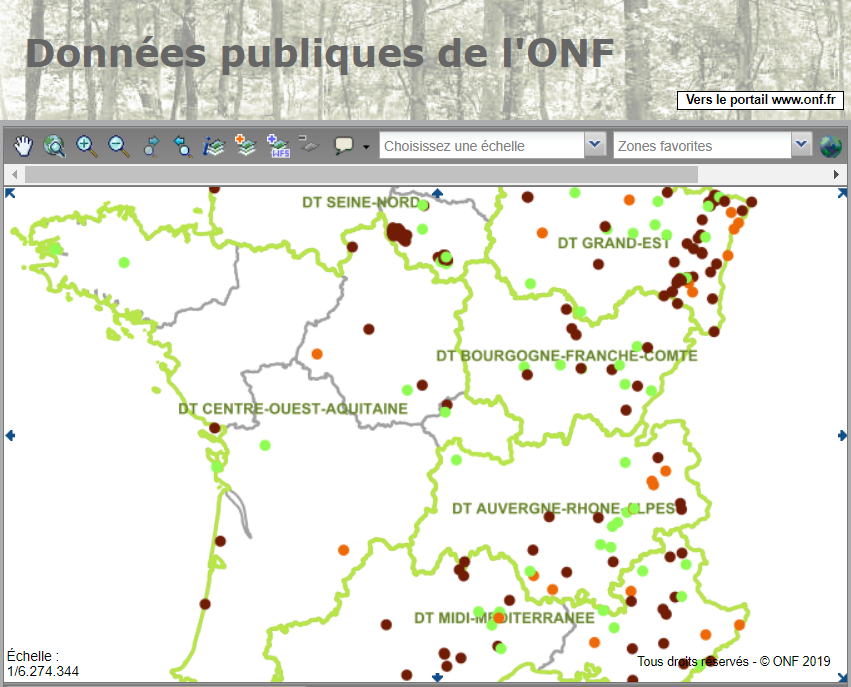
Task: Click the zoom to full extent magnifier
Action: tap(54, 146)
